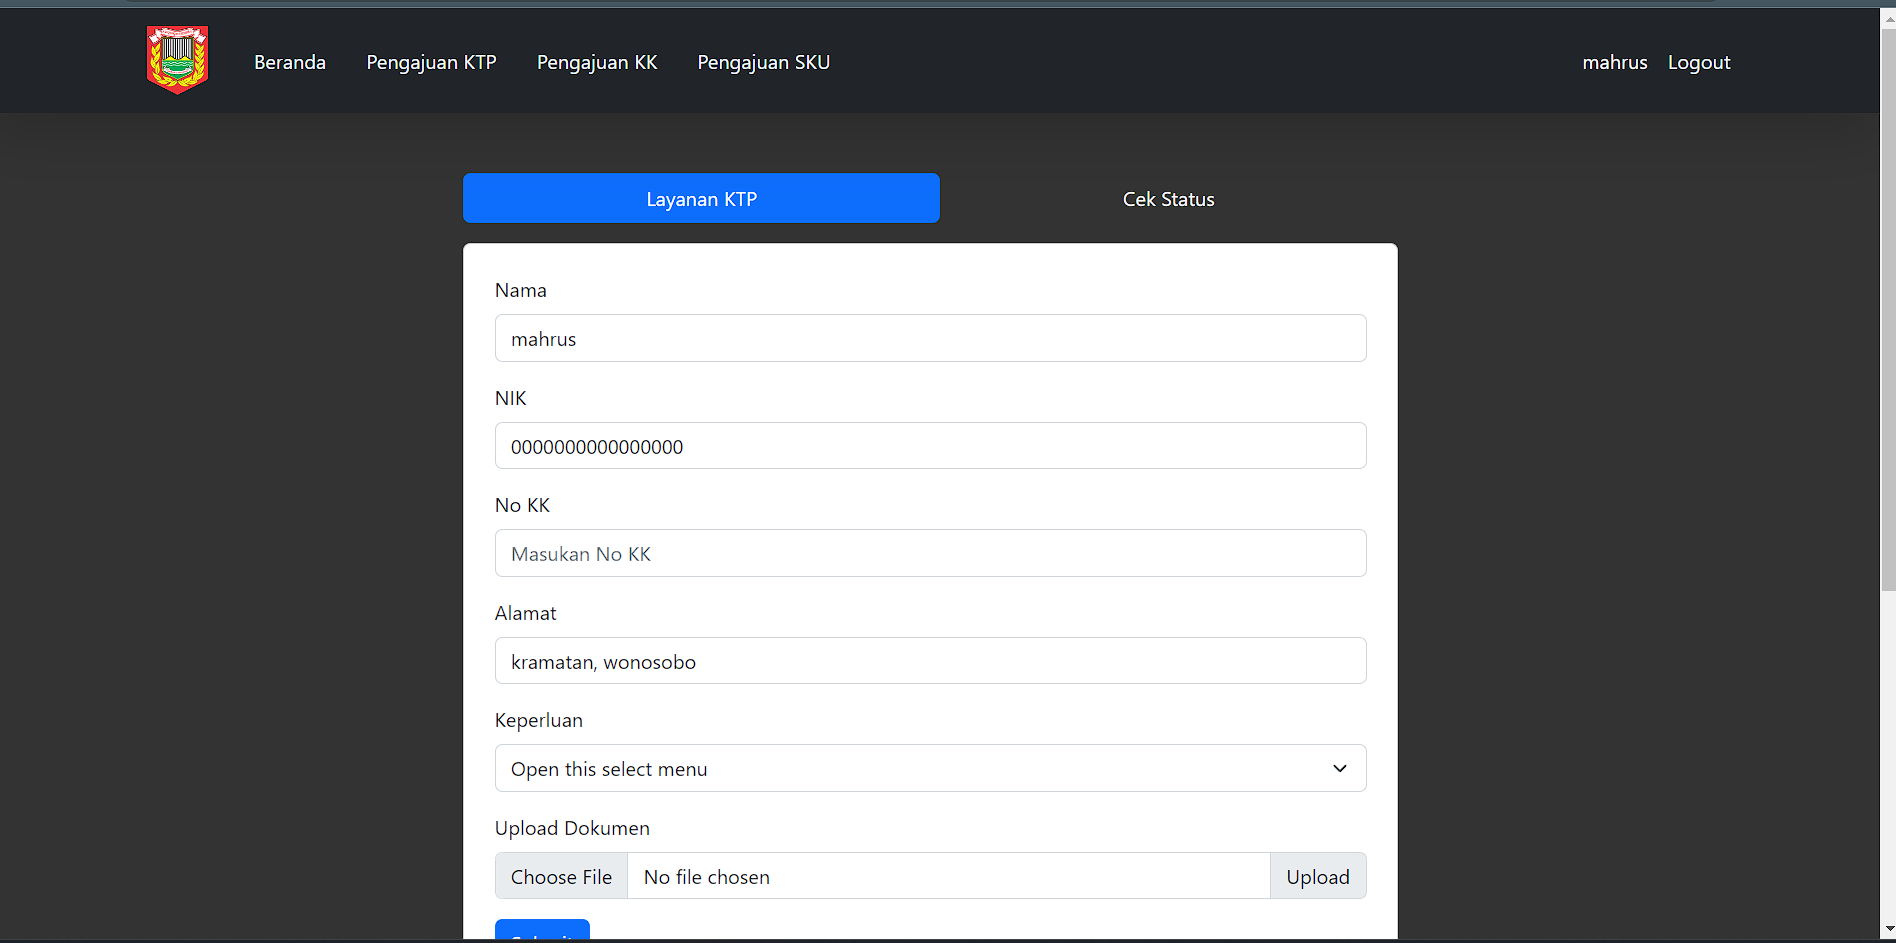
Task: Expand the Keperluan select menu
Action: pyautogui.click(x=930, y=768)
